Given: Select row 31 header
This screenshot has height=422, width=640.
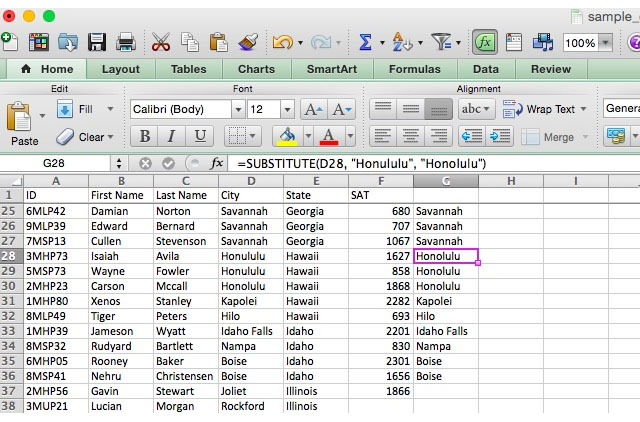Looking at the screenshot, I should [x=9, y=301].
